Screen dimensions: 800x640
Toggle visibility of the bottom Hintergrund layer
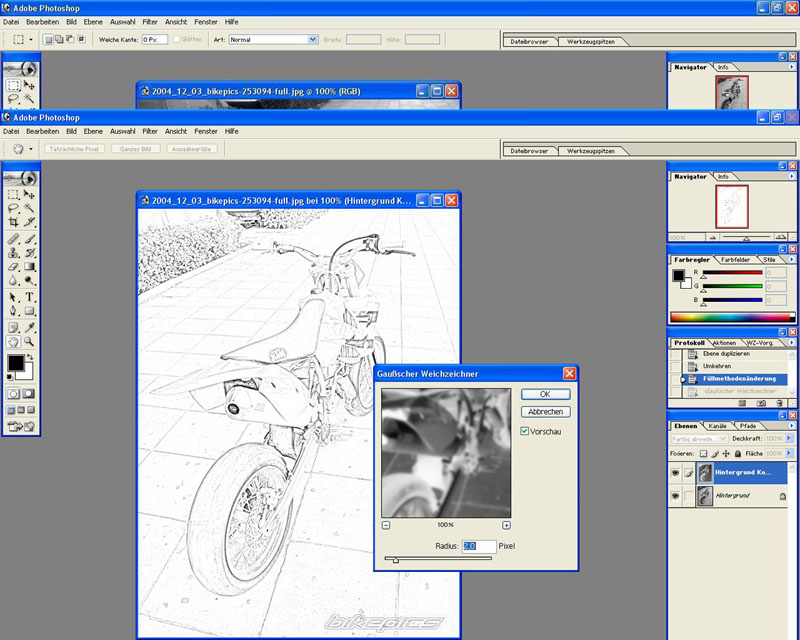(x=676, y=496)
